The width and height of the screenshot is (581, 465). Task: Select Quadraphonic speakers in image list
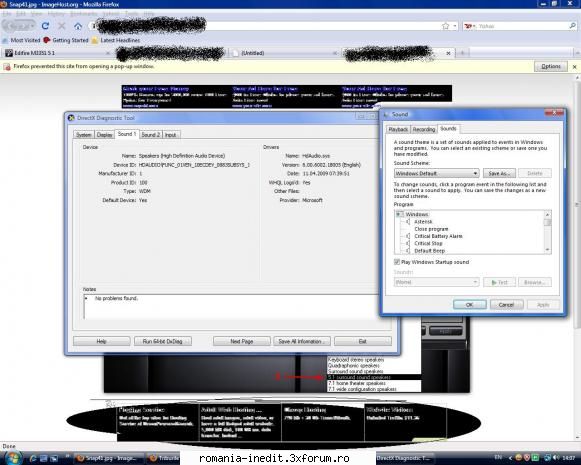374,365
